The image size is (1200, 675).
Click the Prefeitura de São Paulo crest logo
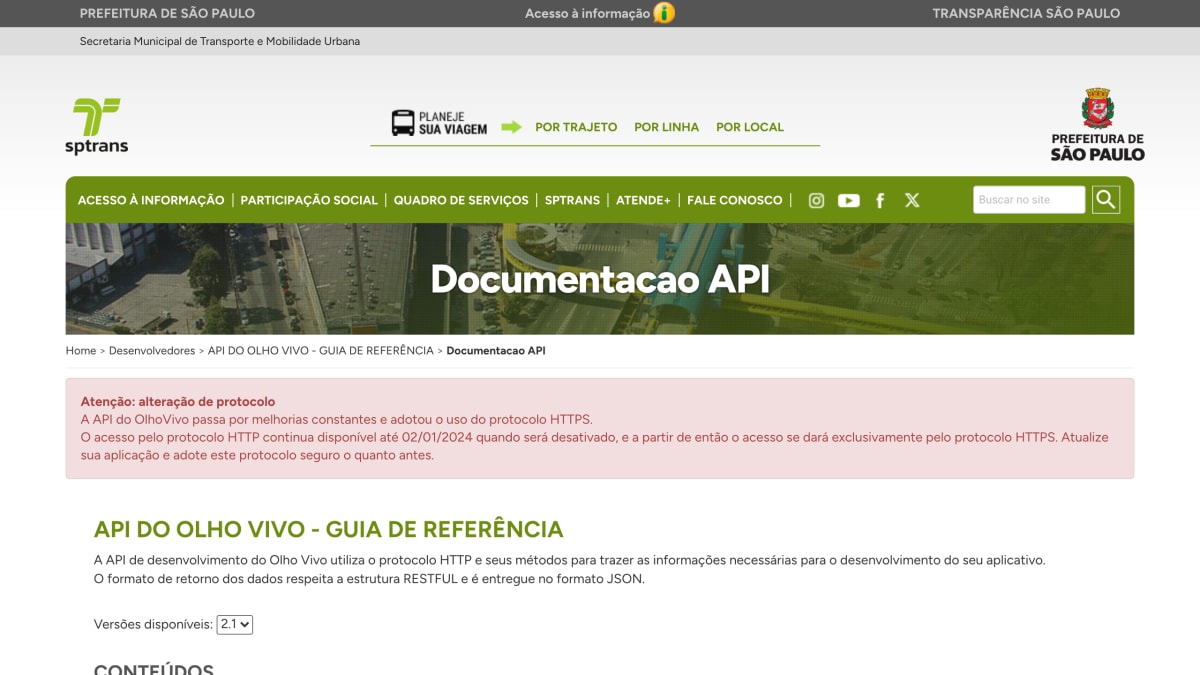(1097, 125)
